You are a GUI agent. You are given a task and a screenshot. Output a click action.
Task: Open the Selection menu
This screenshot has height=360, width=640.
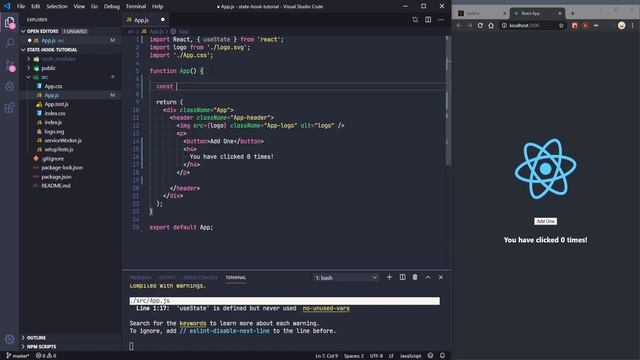pyautogui.click(x=57, y=7)
